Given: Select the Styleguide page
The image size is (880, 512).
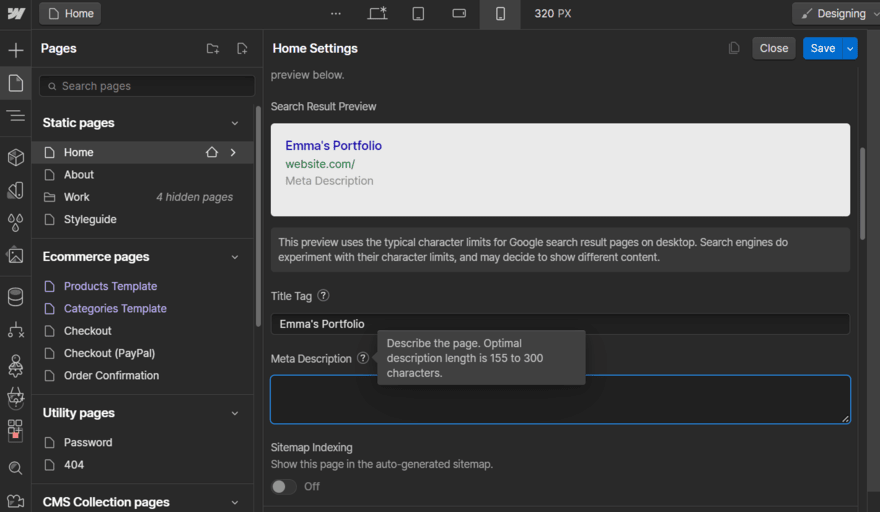Looking at the screenshot, I should (90, 220).
